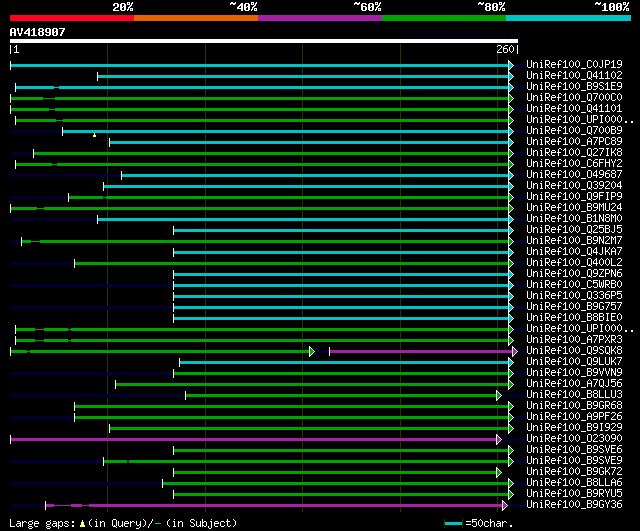
Task: Choose the UniRef100_C5WRB0 entry
Action: tap(574, 285)
